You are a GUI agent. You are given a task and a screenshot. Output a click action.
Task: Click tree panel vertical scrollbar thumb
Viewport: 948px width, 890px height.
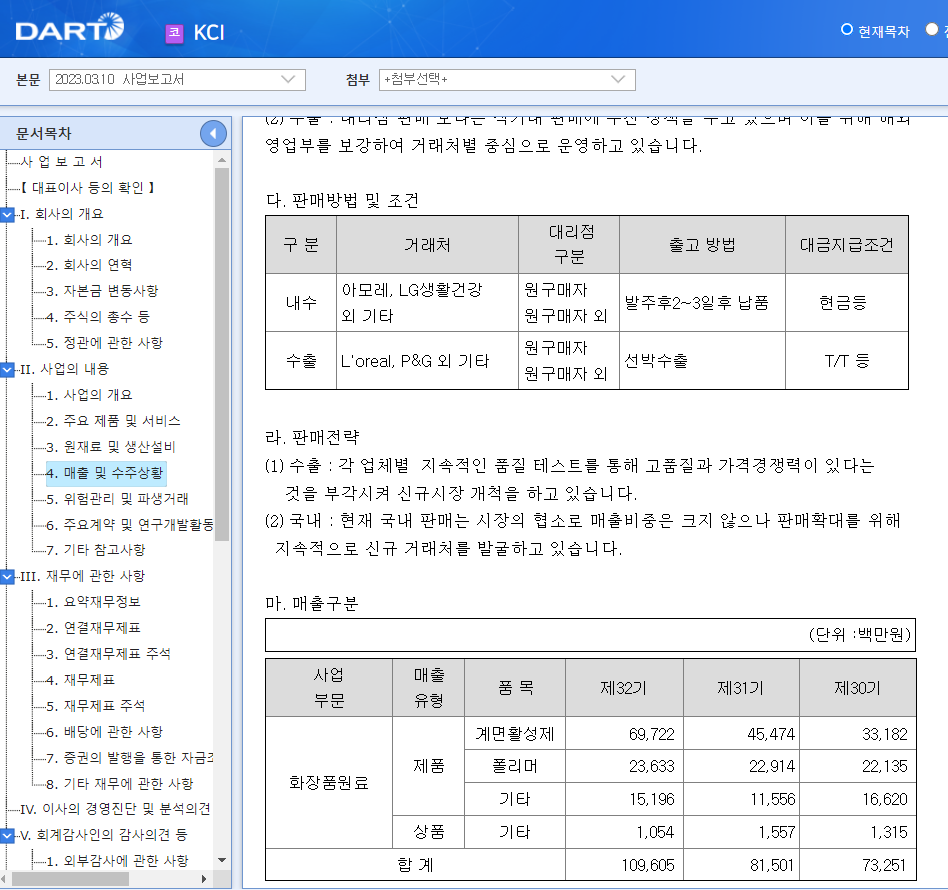pos(222,354)
